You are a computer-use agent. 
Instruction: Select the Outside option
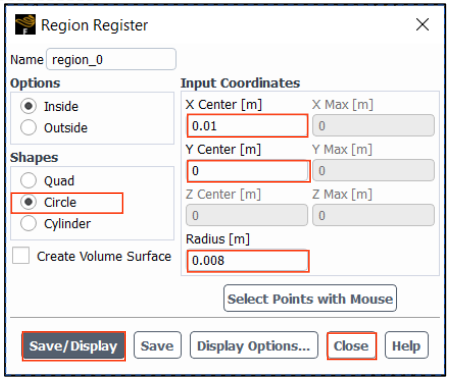coord(28,128)
